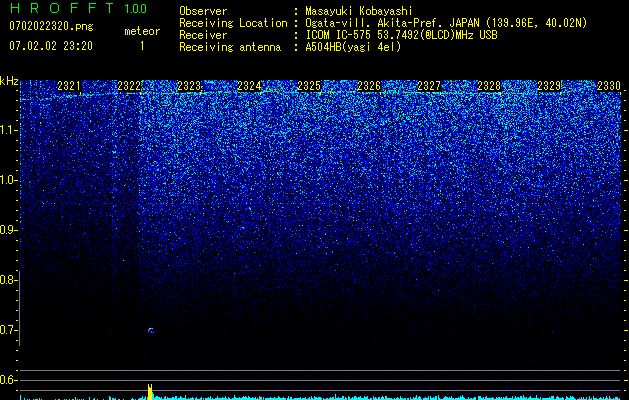Click the meteor echo spot near 0.7 kHz

[x=151, y=331]
